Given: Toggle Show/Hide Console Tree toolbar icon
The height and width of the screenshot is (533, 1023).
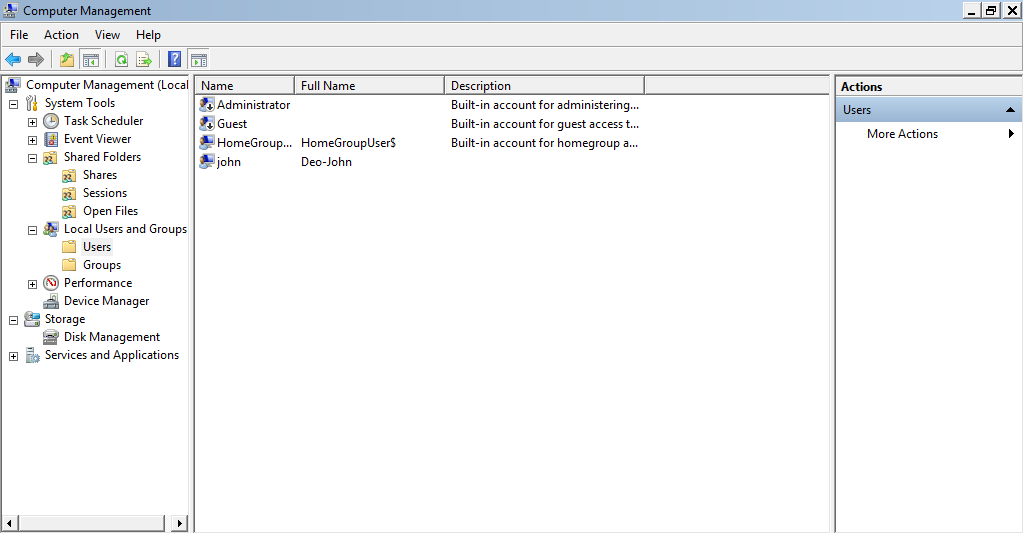Looking at the screenshot, I should coord(91,60).
